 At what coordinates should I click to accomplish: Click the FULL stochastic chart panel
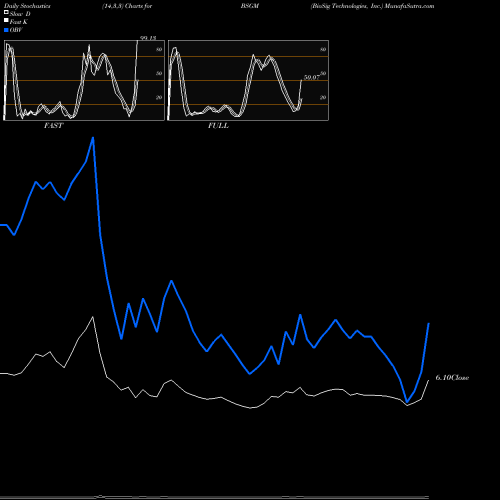tap(248, 80)
